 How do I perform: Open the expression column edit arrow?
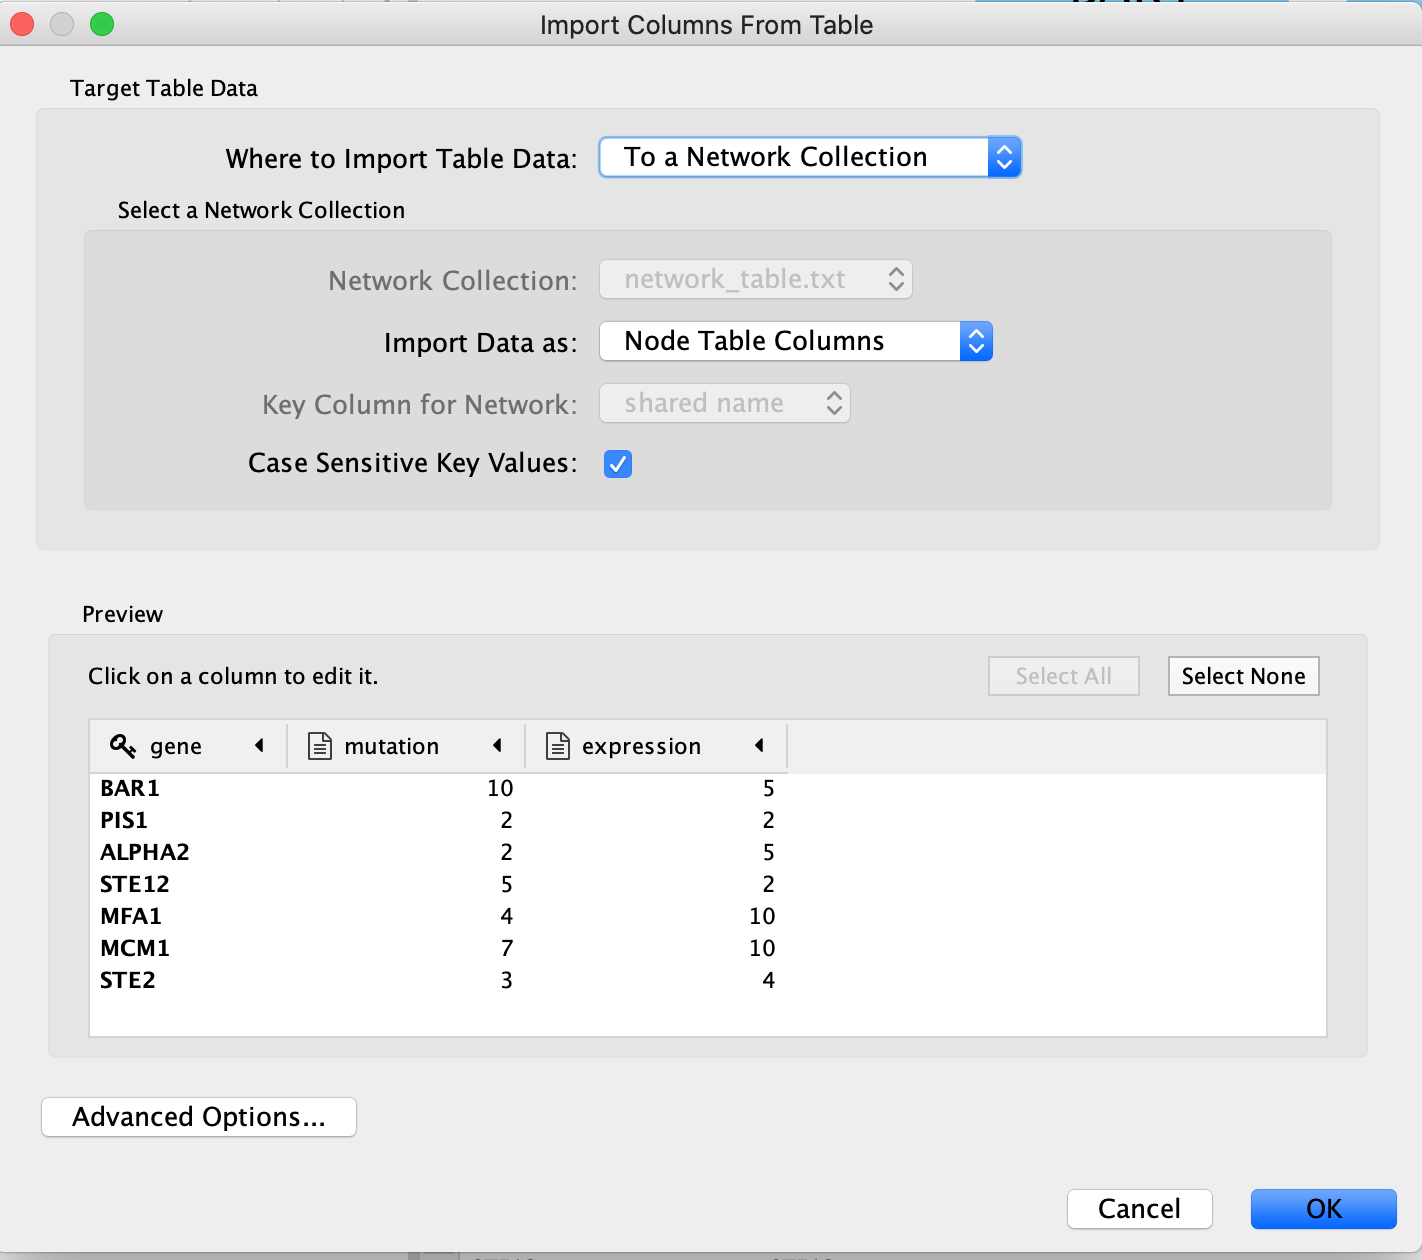[759, 746]
